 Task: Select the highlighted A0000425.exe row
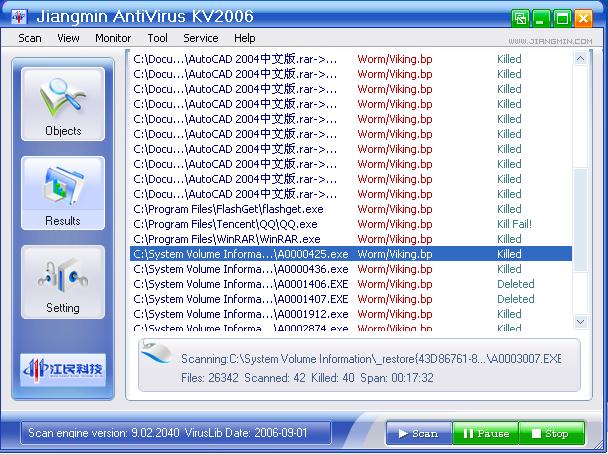tap(351, 254)
